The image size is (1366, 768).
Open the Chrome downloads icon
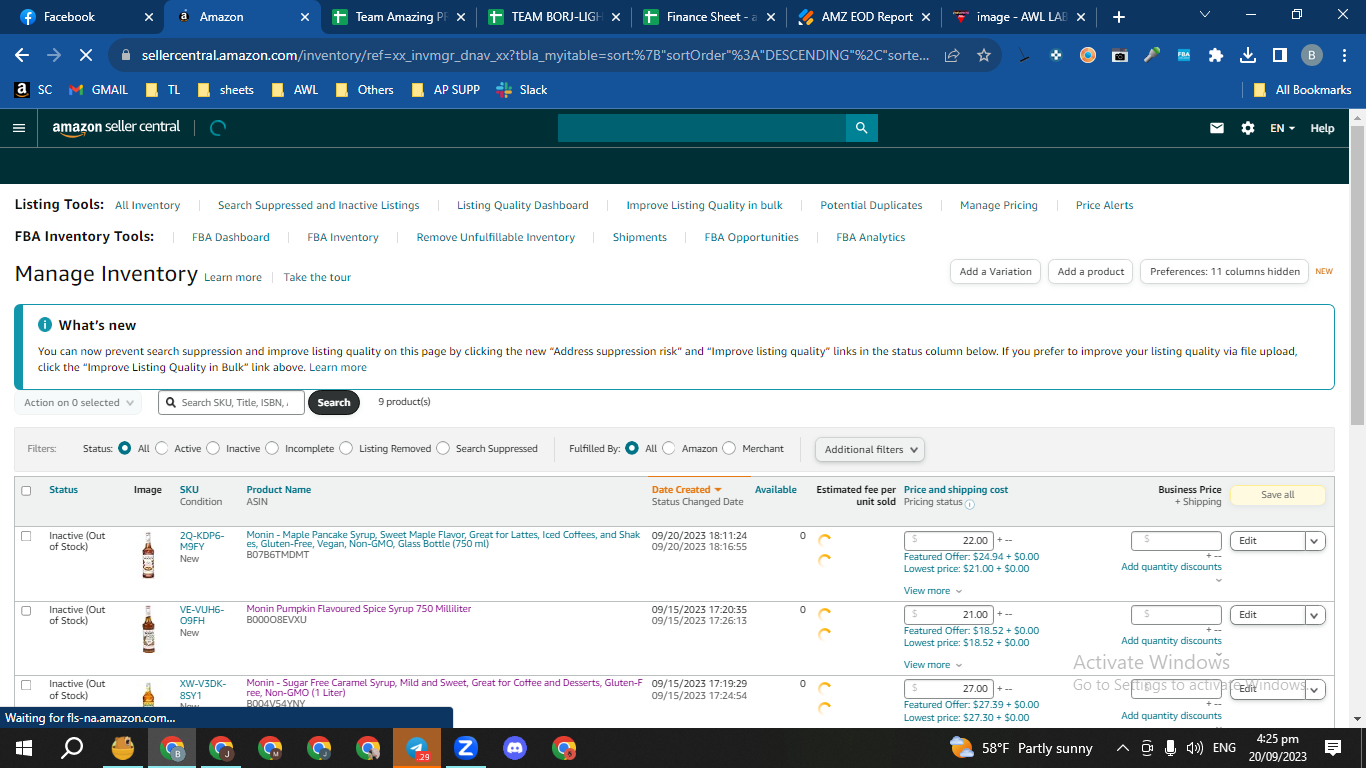(x=1248, y=56)
